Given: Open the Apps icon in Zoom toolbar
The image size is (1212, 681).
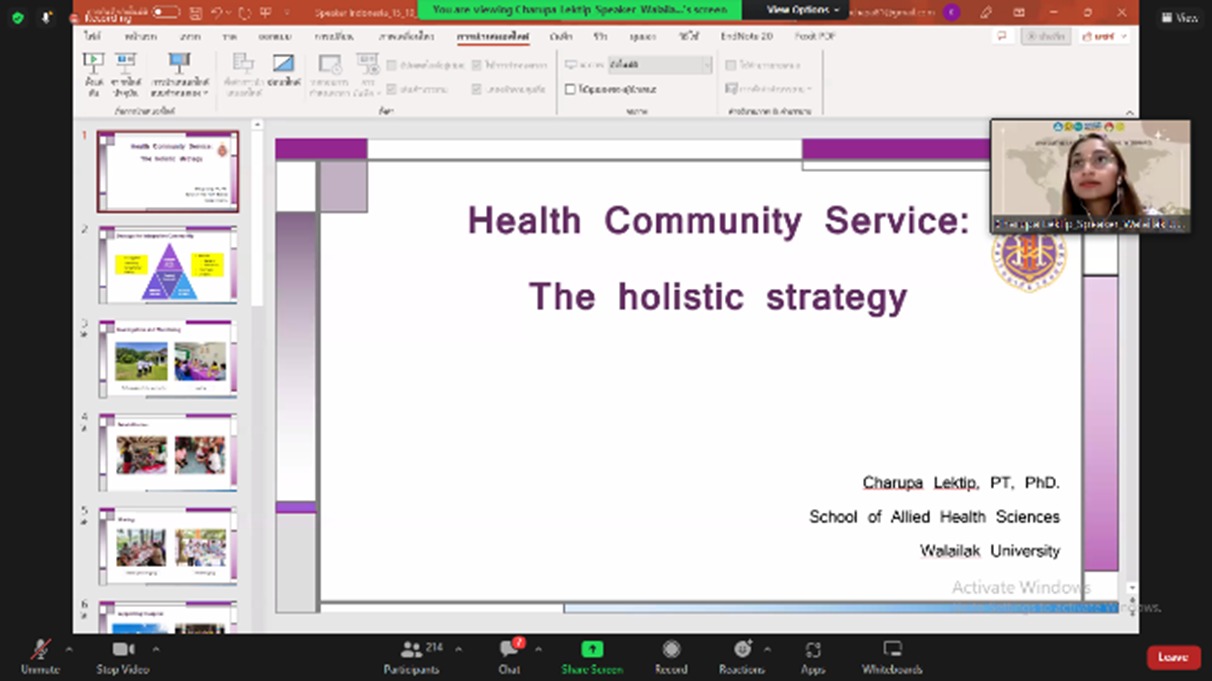Looking at the screenshot, I should (x=812, y=650).
